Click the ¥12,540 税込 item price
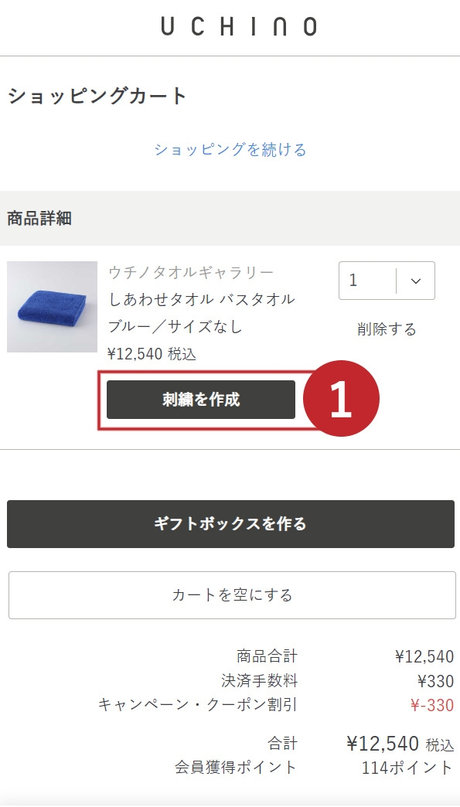 coord(152,354)
